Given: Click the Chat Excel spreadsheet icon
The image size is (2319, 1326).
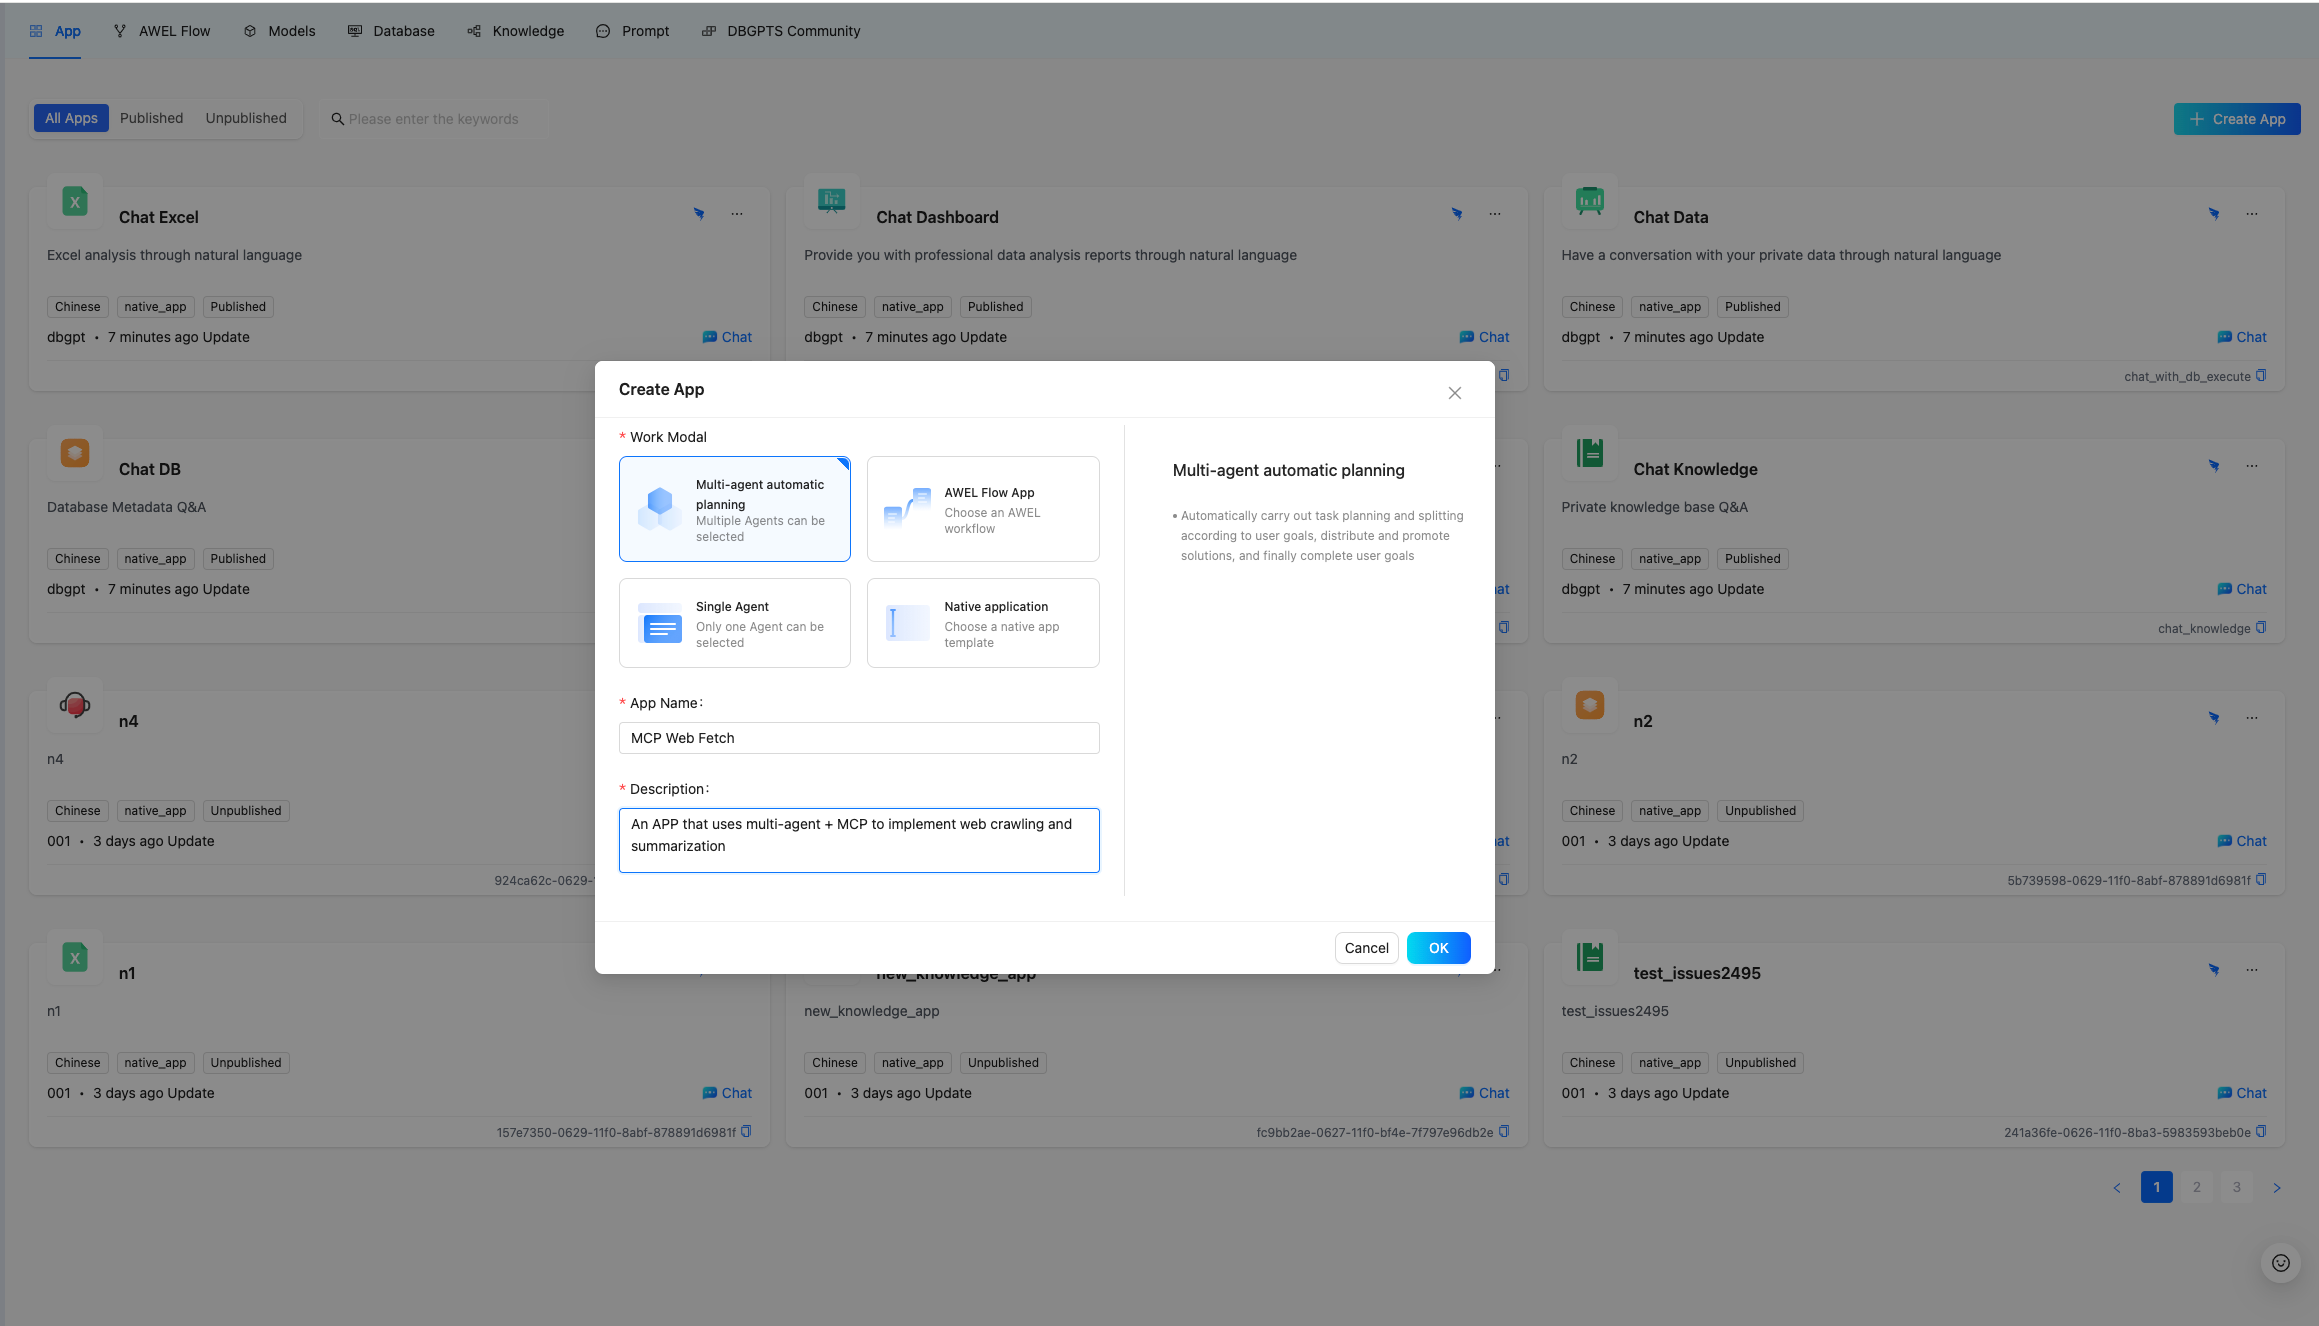Looking at the screenshot, I should tap(73, 201).
